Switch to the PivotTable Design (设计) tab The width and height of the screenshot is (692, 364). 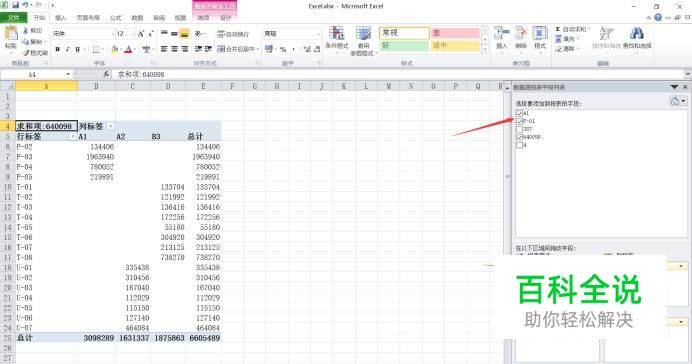tap(226, 18)
